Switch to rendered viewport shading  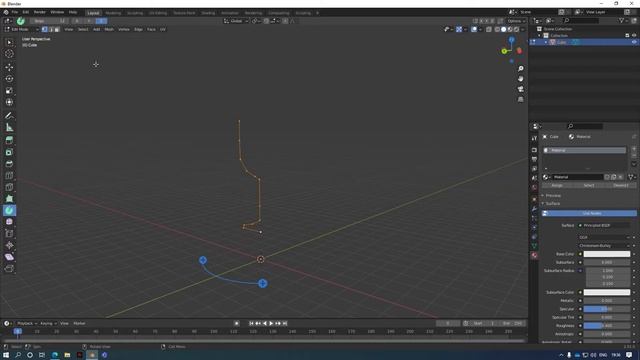click(516, 29)
